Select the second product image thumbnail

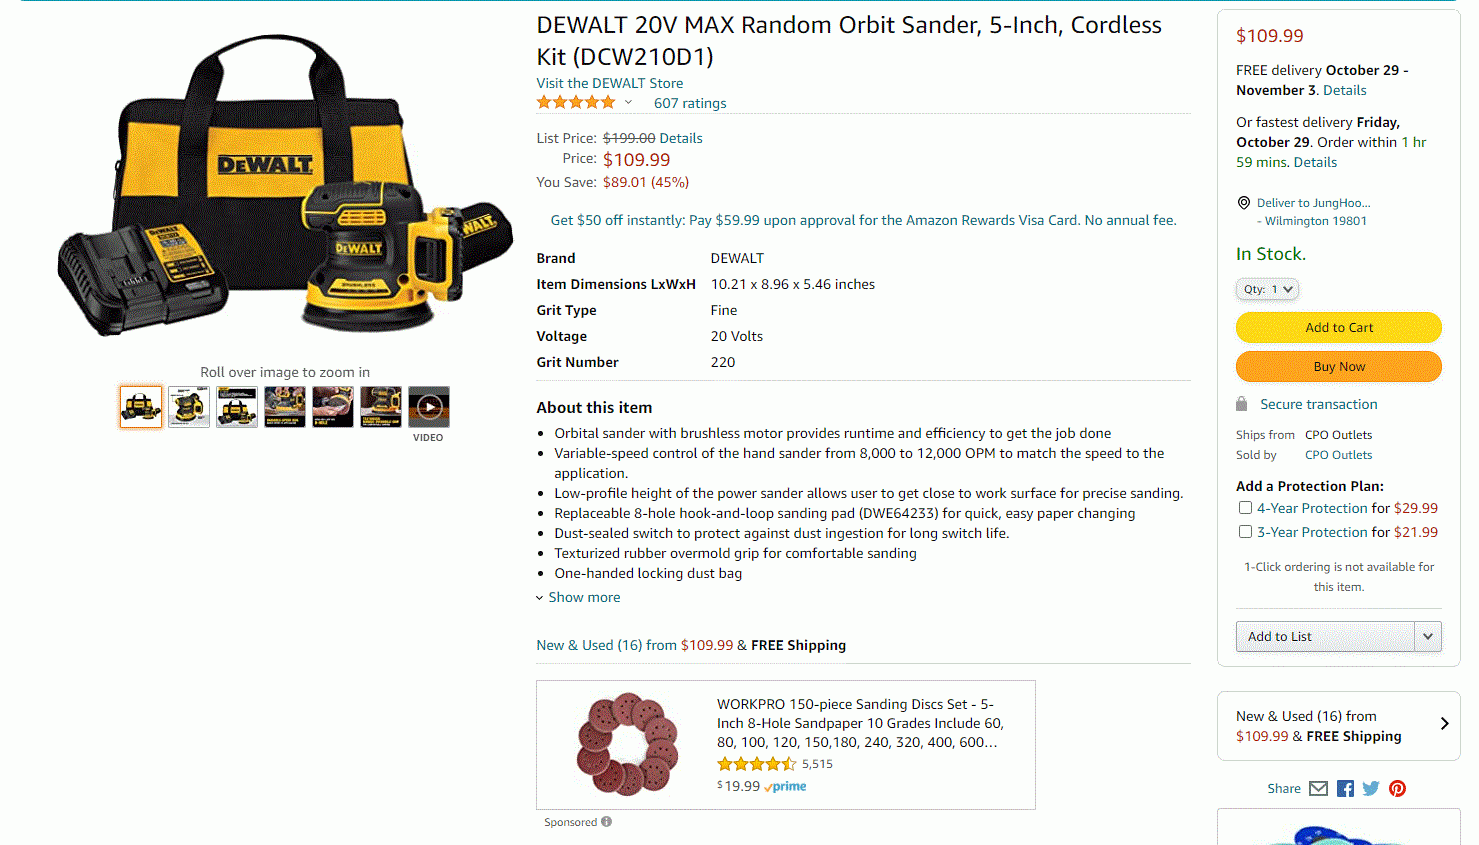tap(189, 407)
